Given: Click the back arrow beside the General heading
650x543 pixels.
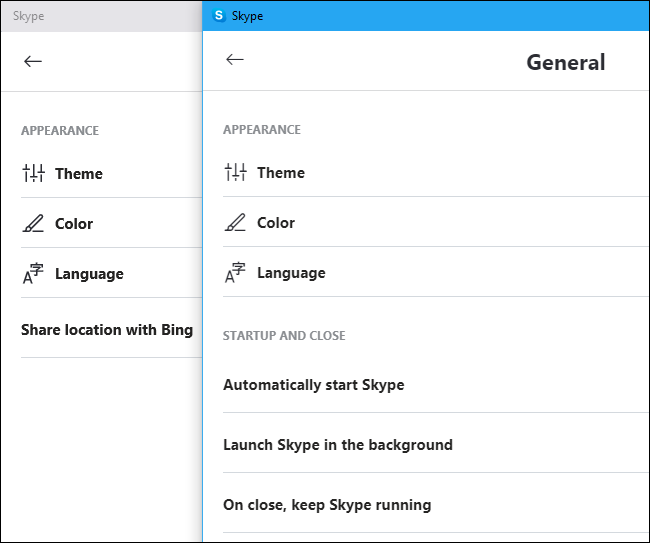Looking at the screenshot, I should (235, 60).
